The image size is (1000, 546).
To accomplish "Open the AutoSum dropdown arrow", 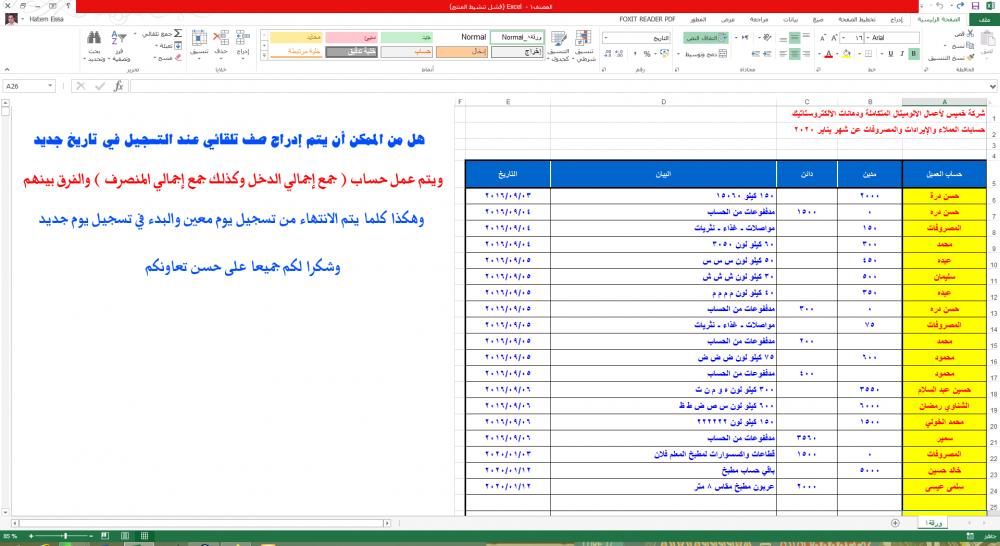I will 135,33.
